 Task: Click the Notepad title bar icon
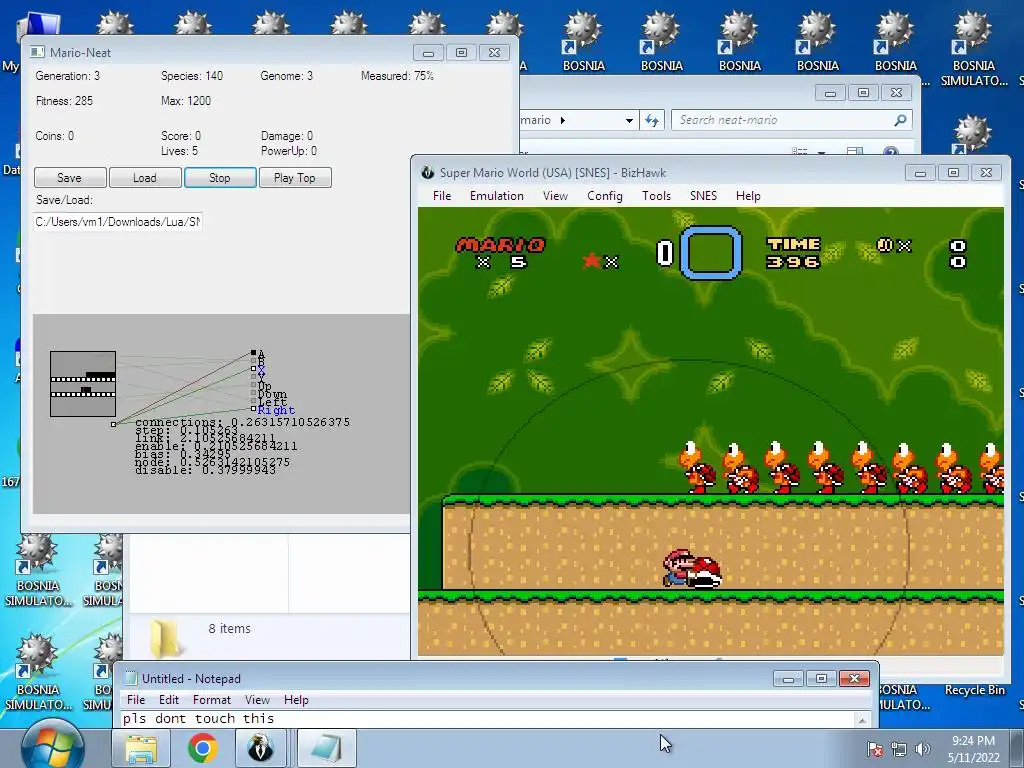(x=131, y=679)
